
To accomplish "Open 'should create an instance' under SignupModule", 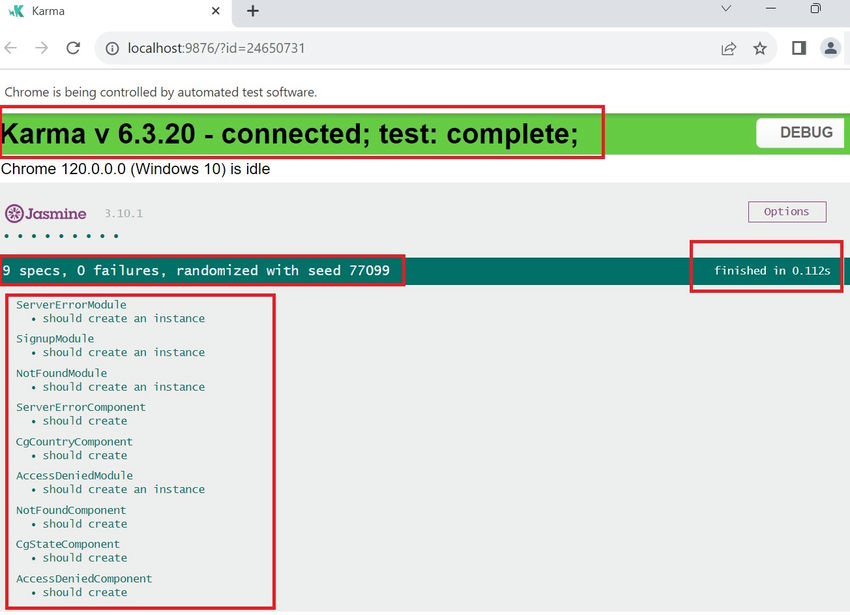I will click(x=124, y=353).
